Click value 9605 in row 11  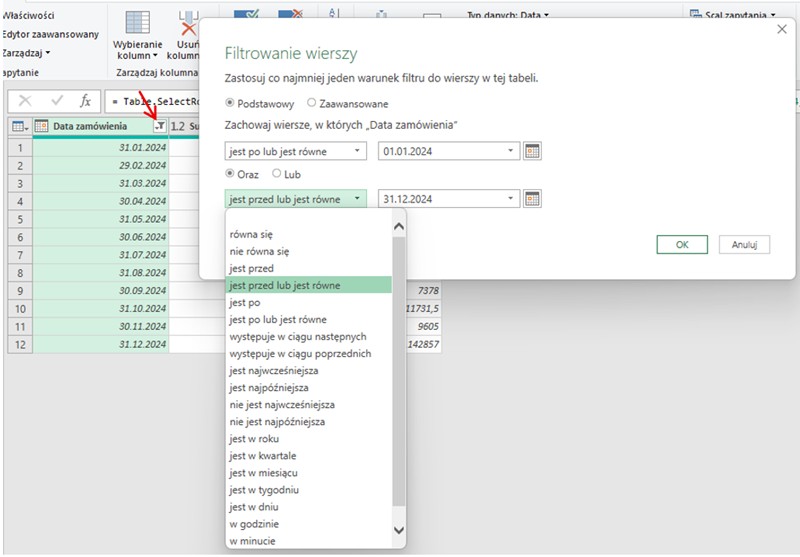428,326
